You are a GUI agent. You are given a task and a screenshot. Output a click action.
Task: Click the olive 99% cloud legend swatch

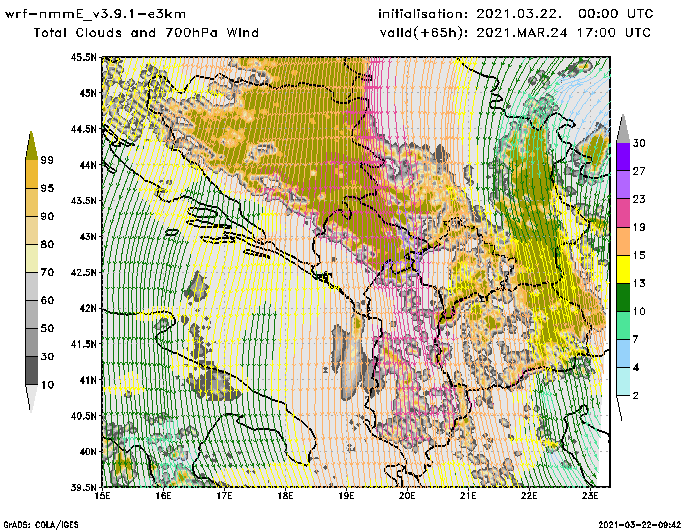pyautogui.click(x=32, y=146)
